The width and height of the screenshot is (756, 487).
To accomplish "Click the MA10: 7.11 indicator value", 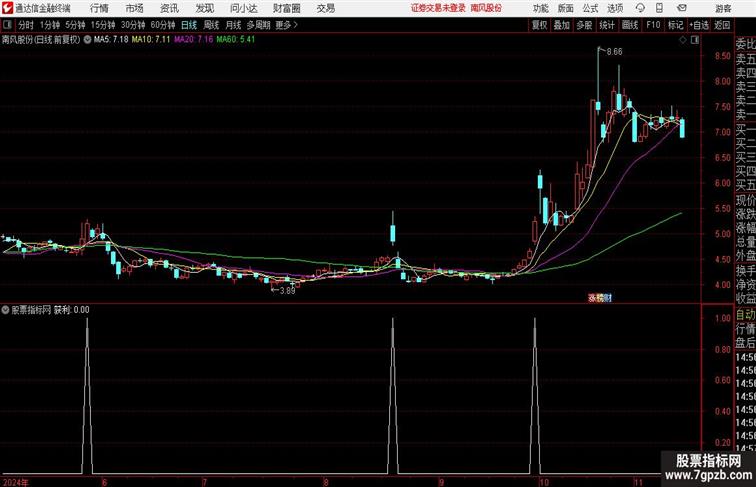I will click(x=151, y=40).
